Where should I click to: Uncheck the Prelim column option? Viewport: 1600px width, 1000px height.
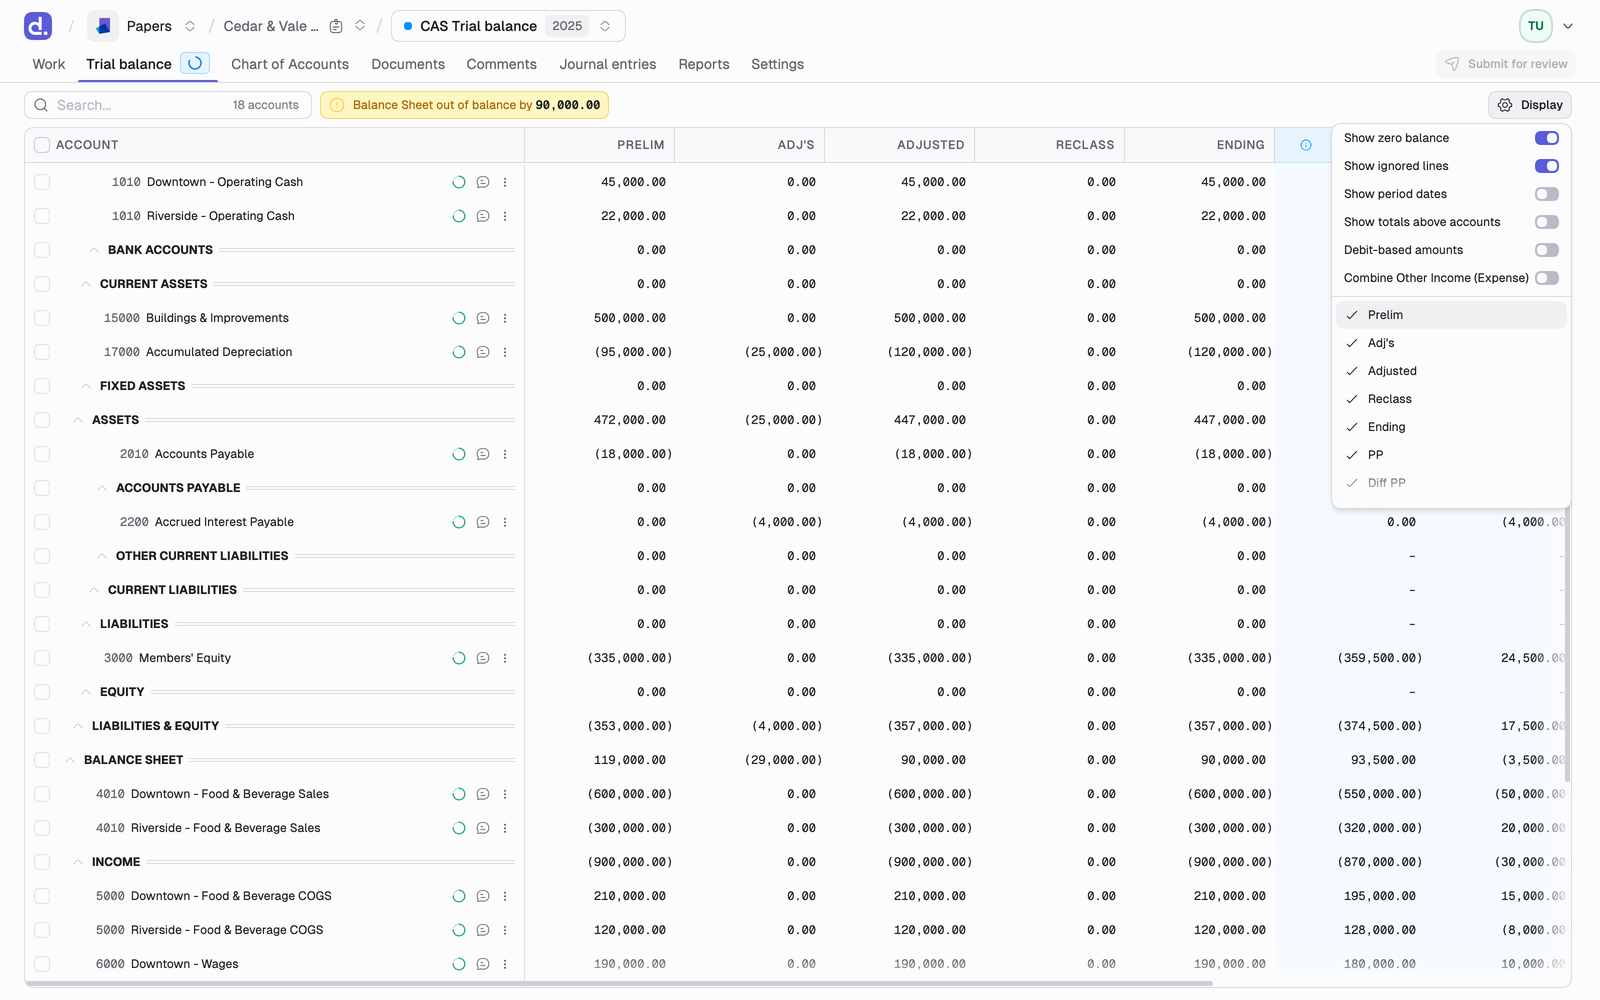[x=1451, y=315]
